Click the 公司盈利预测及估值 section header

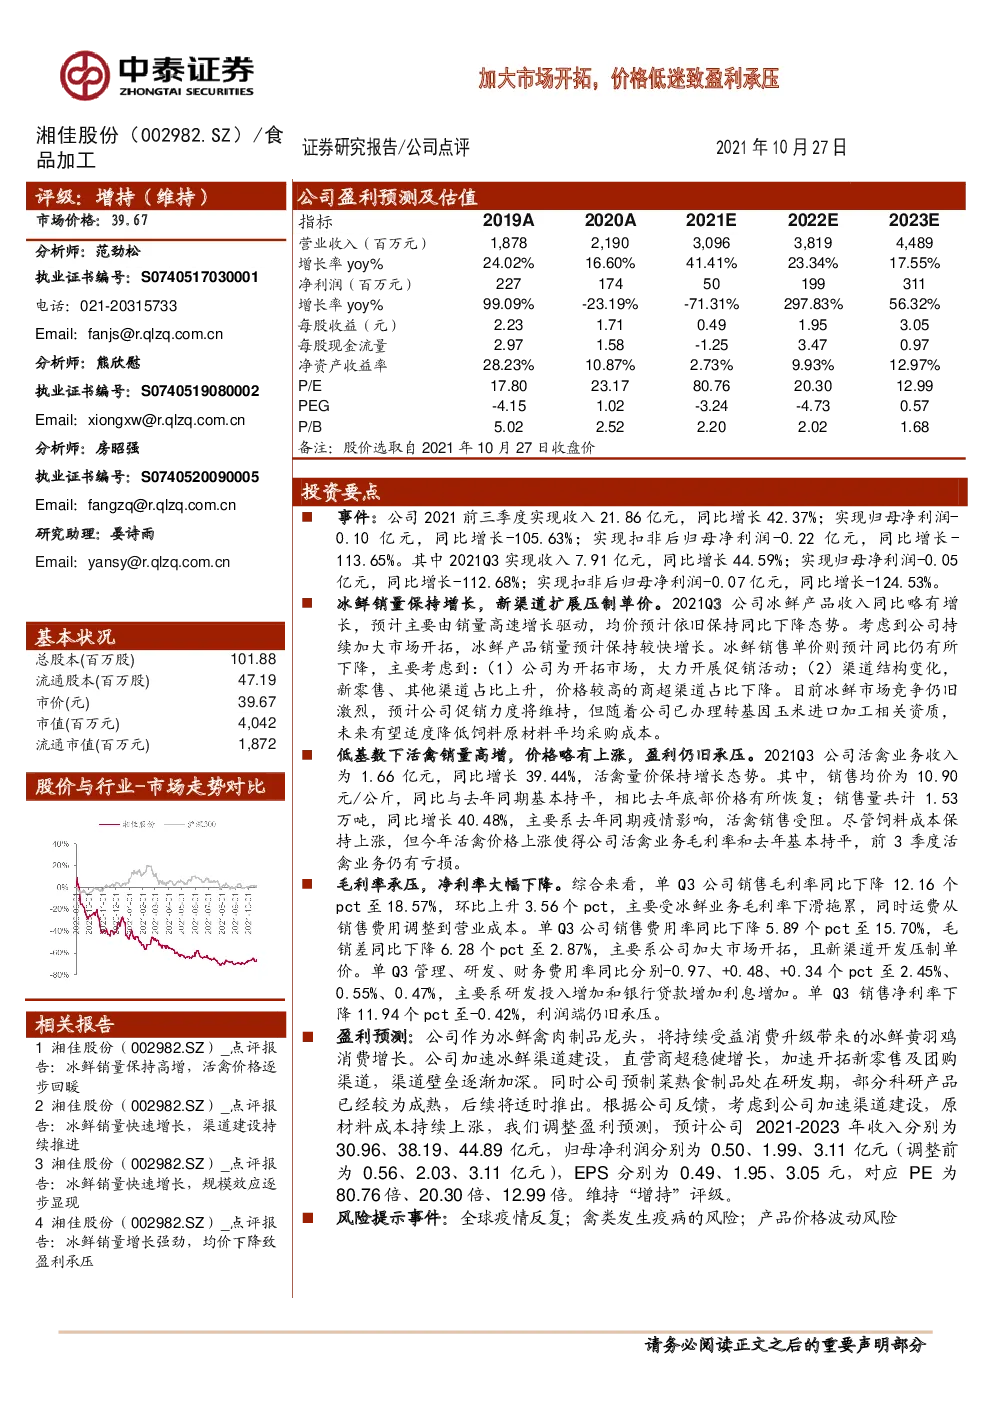point(629,196)
